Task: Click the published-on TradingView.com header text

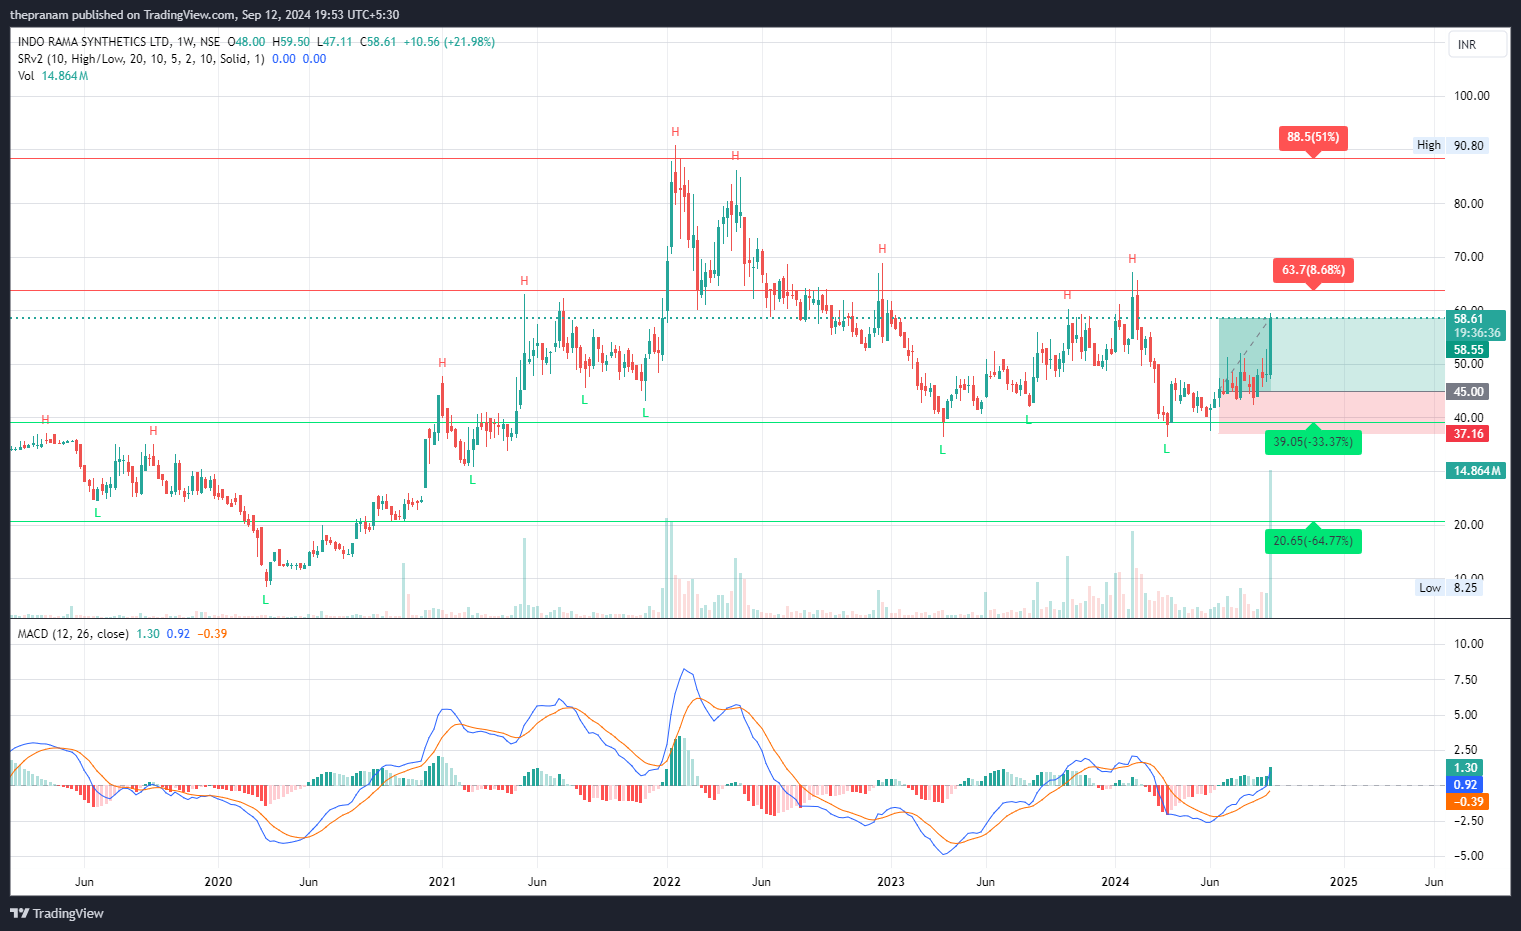Action: point(205,15)
